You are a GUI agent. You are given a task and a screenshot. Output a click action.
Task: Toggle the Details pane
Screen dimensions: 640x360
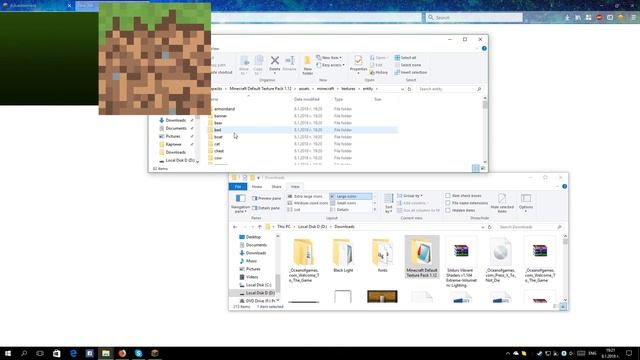point(266,208)
